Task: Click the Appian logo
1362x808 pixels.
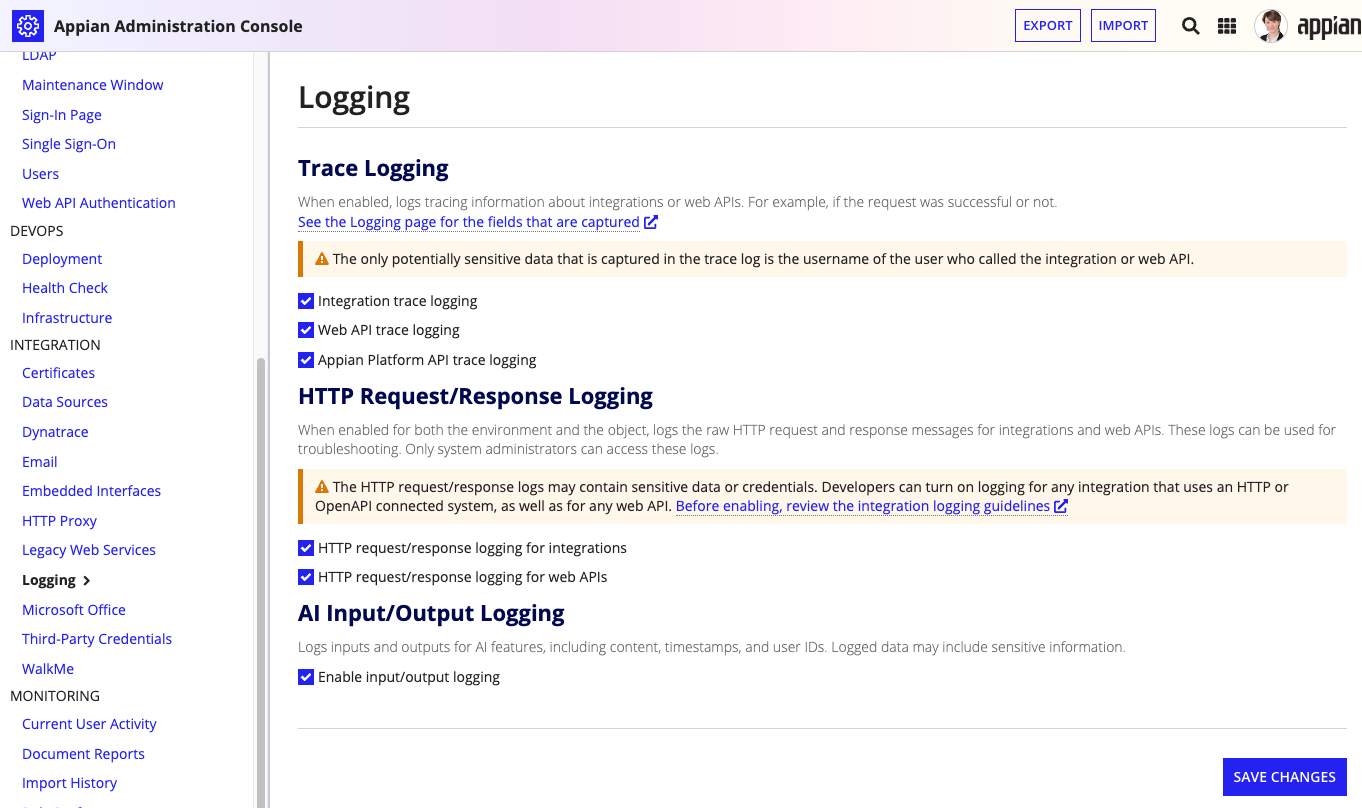Action: point(1329,27)
